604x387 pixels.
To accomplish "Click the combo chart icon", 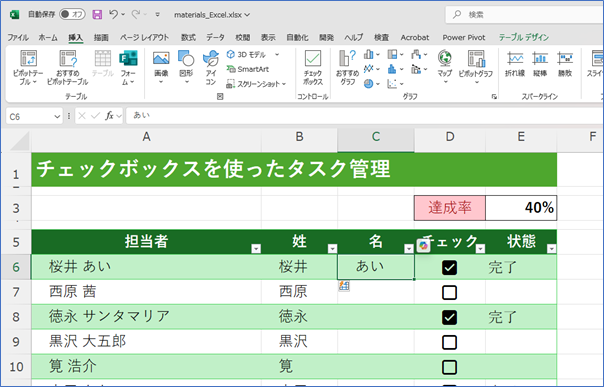I will pos(416,69).
